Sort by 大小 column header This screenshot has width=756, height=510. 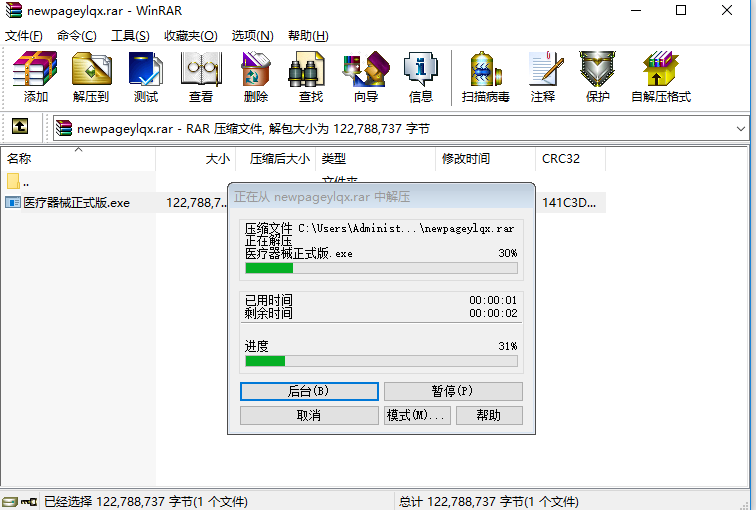tap(196, 159)
